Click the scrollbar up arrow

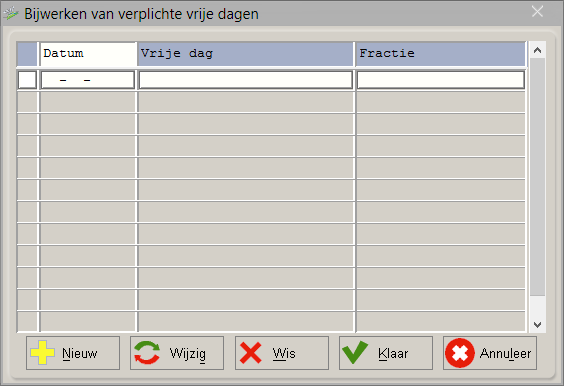[537, 50]
